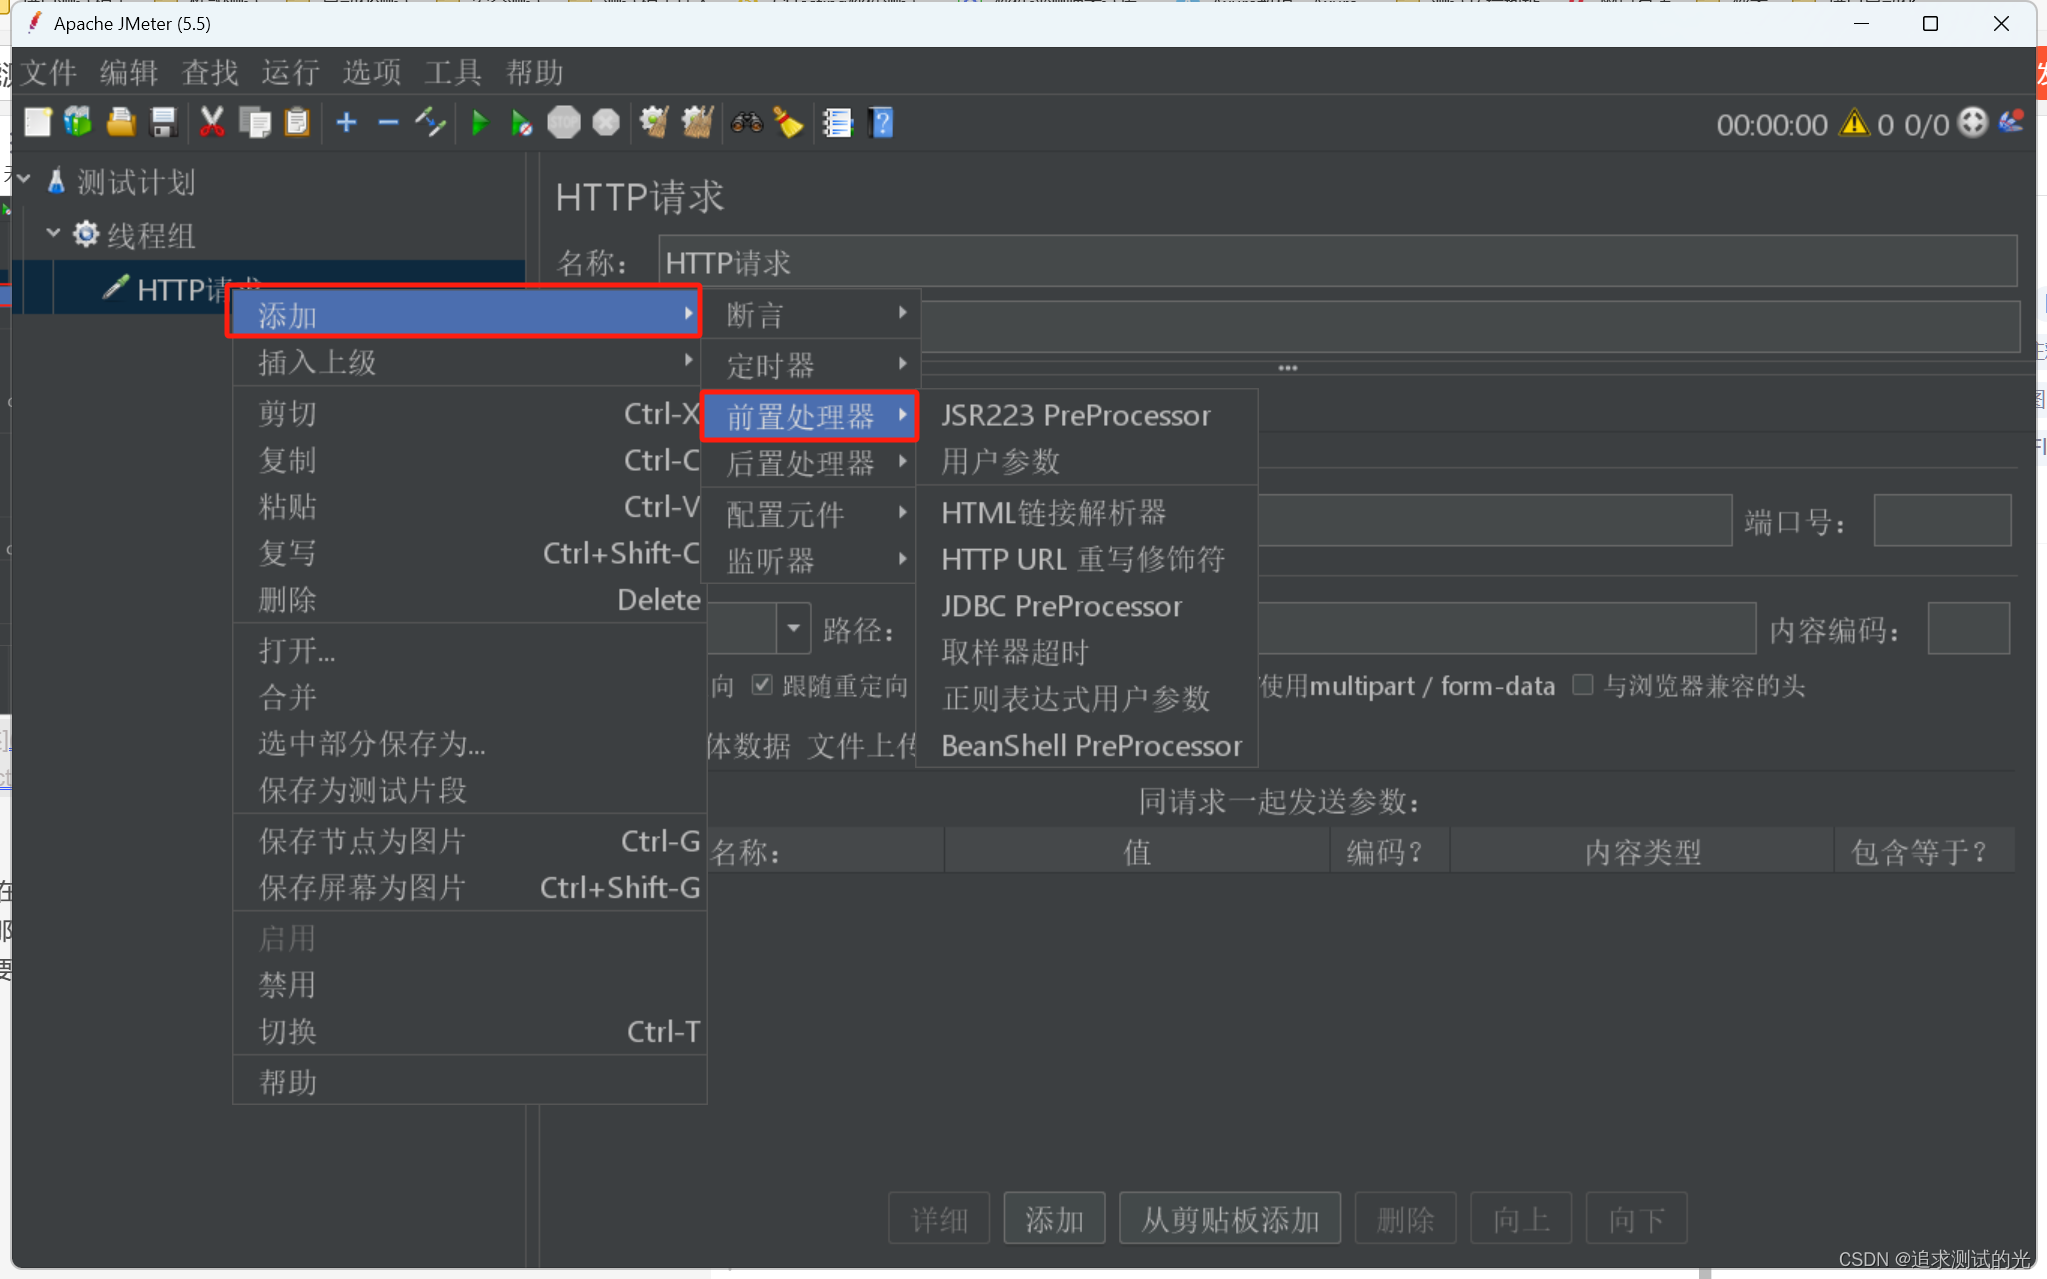Open the 运行 menu

click(291, 72)
